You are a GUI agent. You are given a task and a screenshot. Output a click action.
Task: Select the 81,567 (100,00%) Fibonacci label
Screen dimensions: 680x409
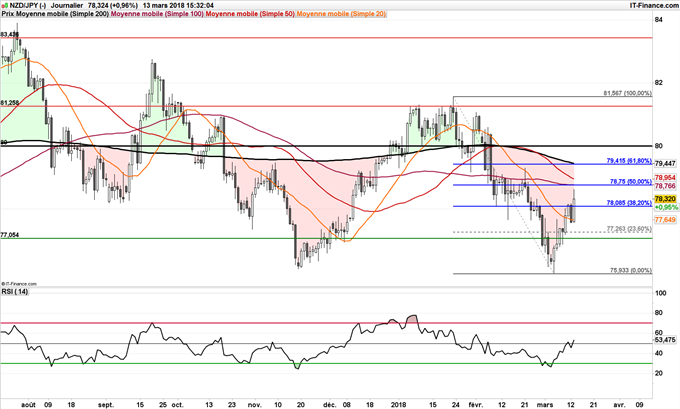click(628, 93)
